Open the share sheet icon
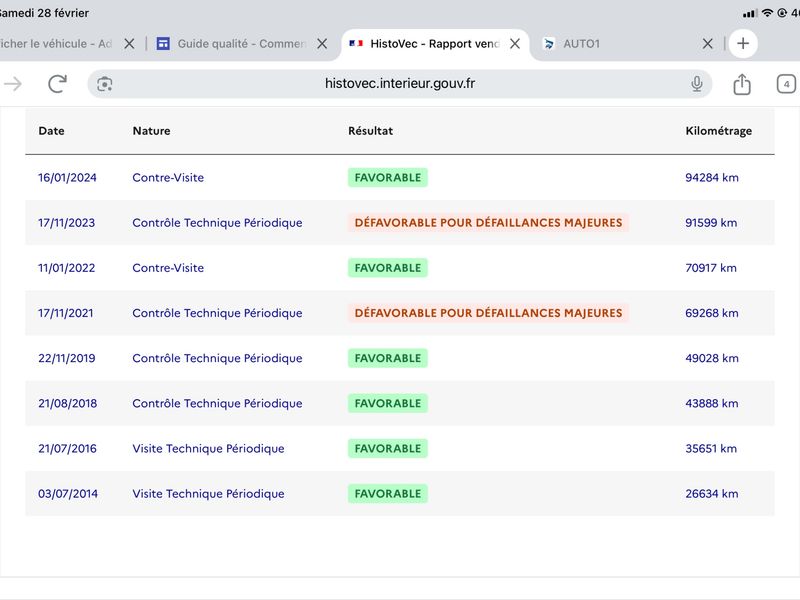 [742, 84]
